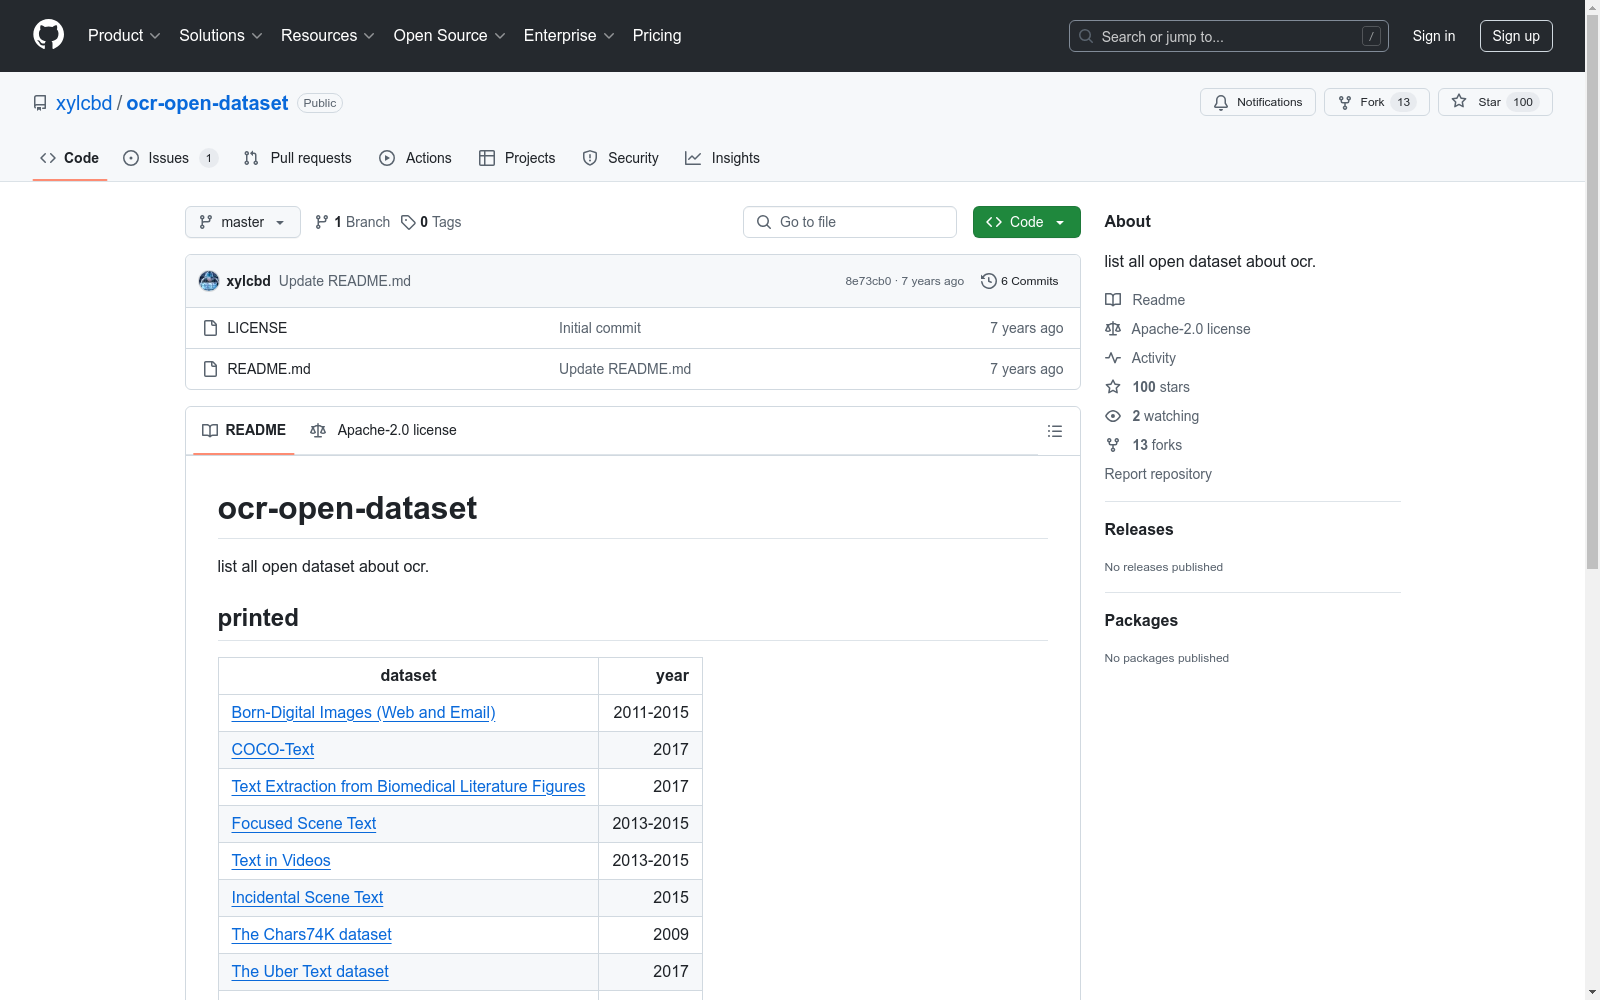
Task: Open the Packages heading link
Action: 1141,621
